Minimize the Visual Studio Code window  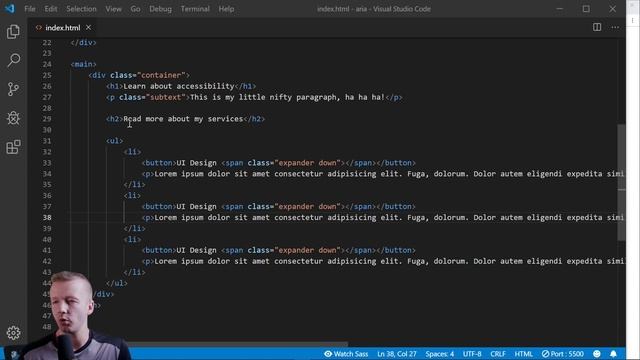point(560,9)
